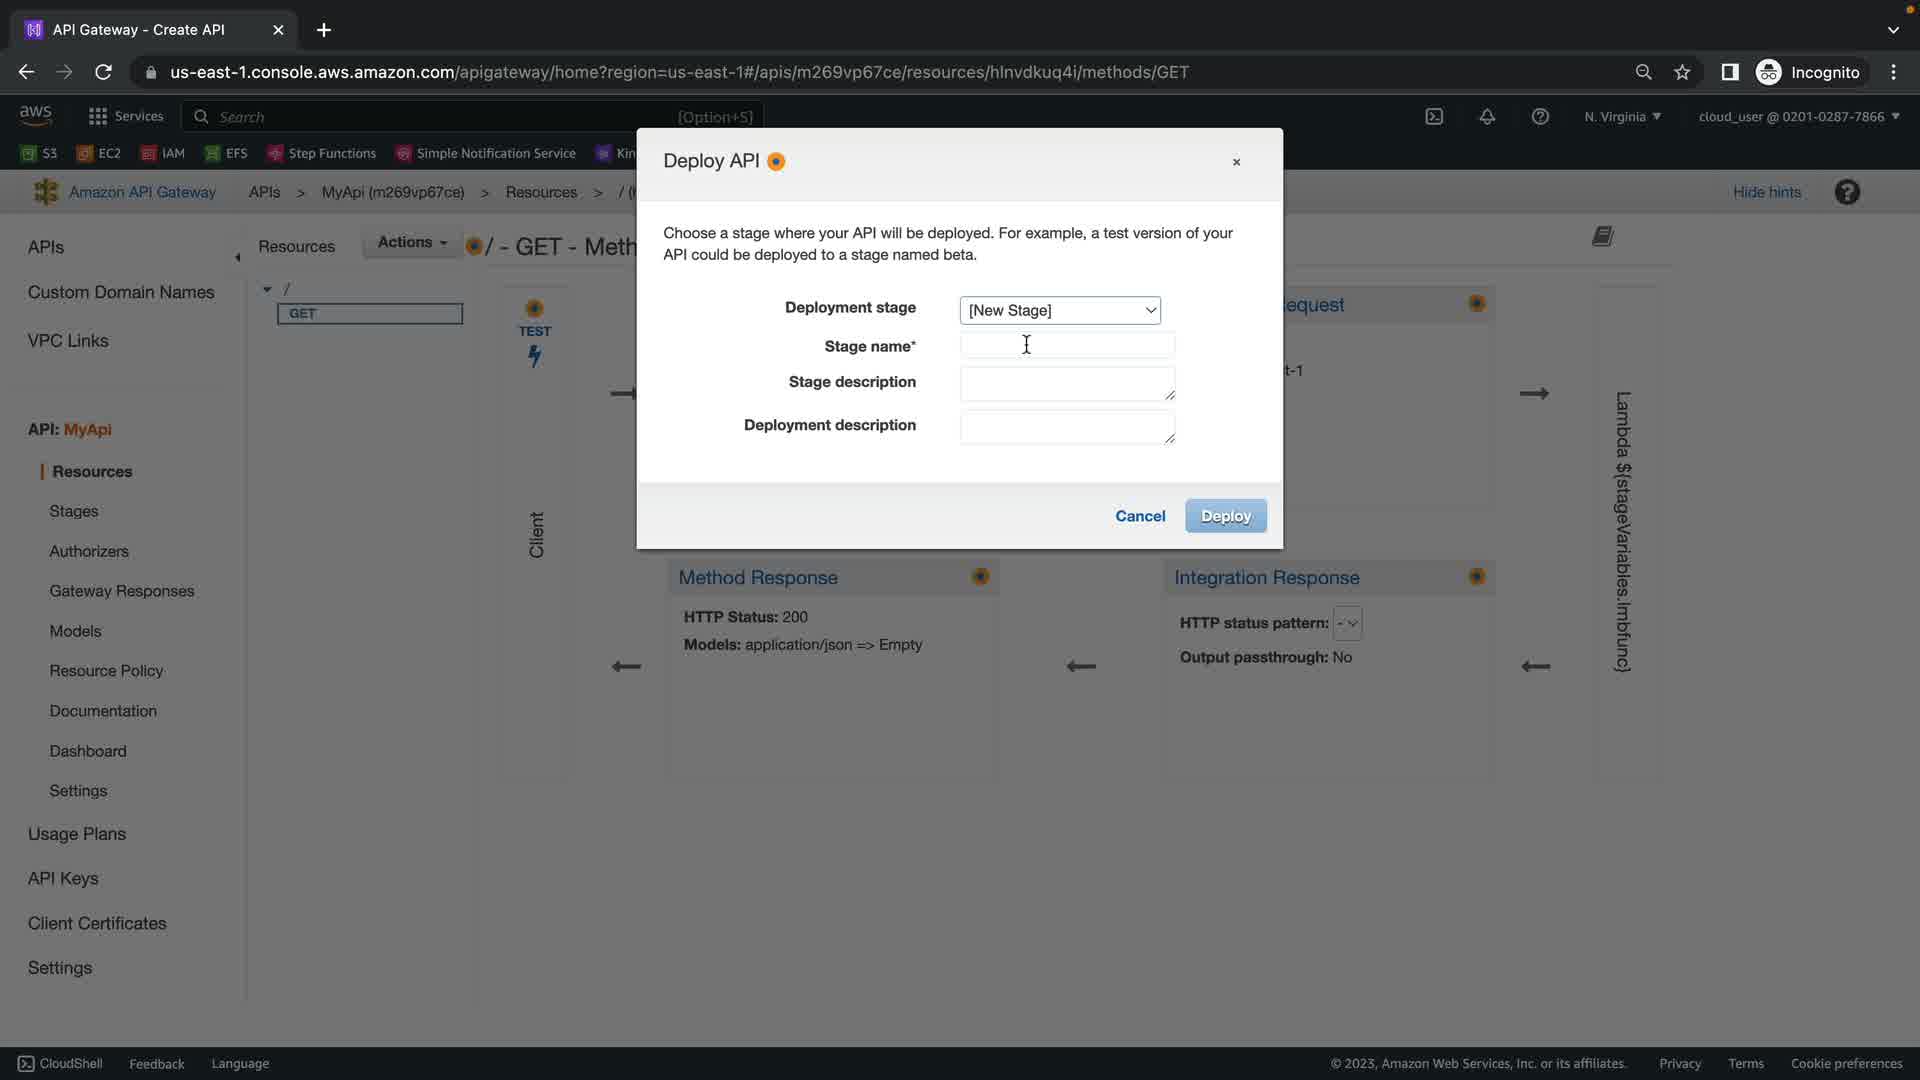Image resolution: width=1920 pixels, height=1080 pixels.
Task: Bookmark the page with the star icon
Action: point(1682,72)
